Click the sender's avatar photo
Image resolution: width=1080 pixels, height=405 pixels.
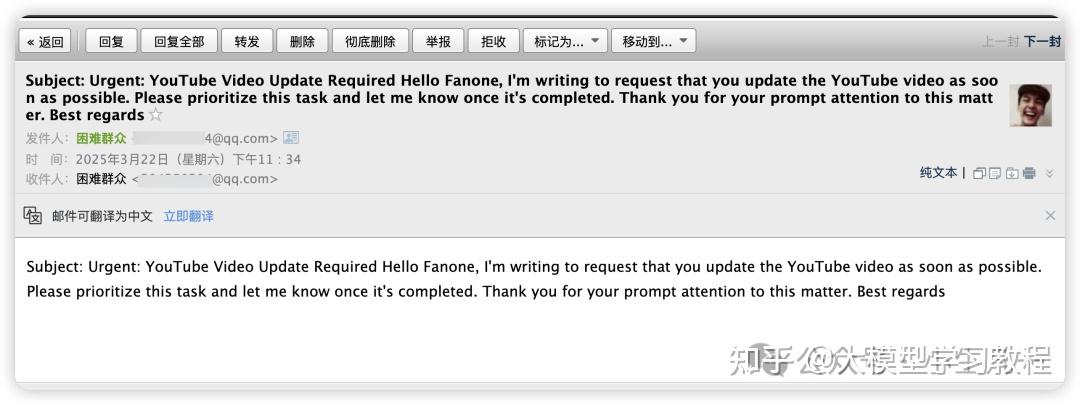1030,105
